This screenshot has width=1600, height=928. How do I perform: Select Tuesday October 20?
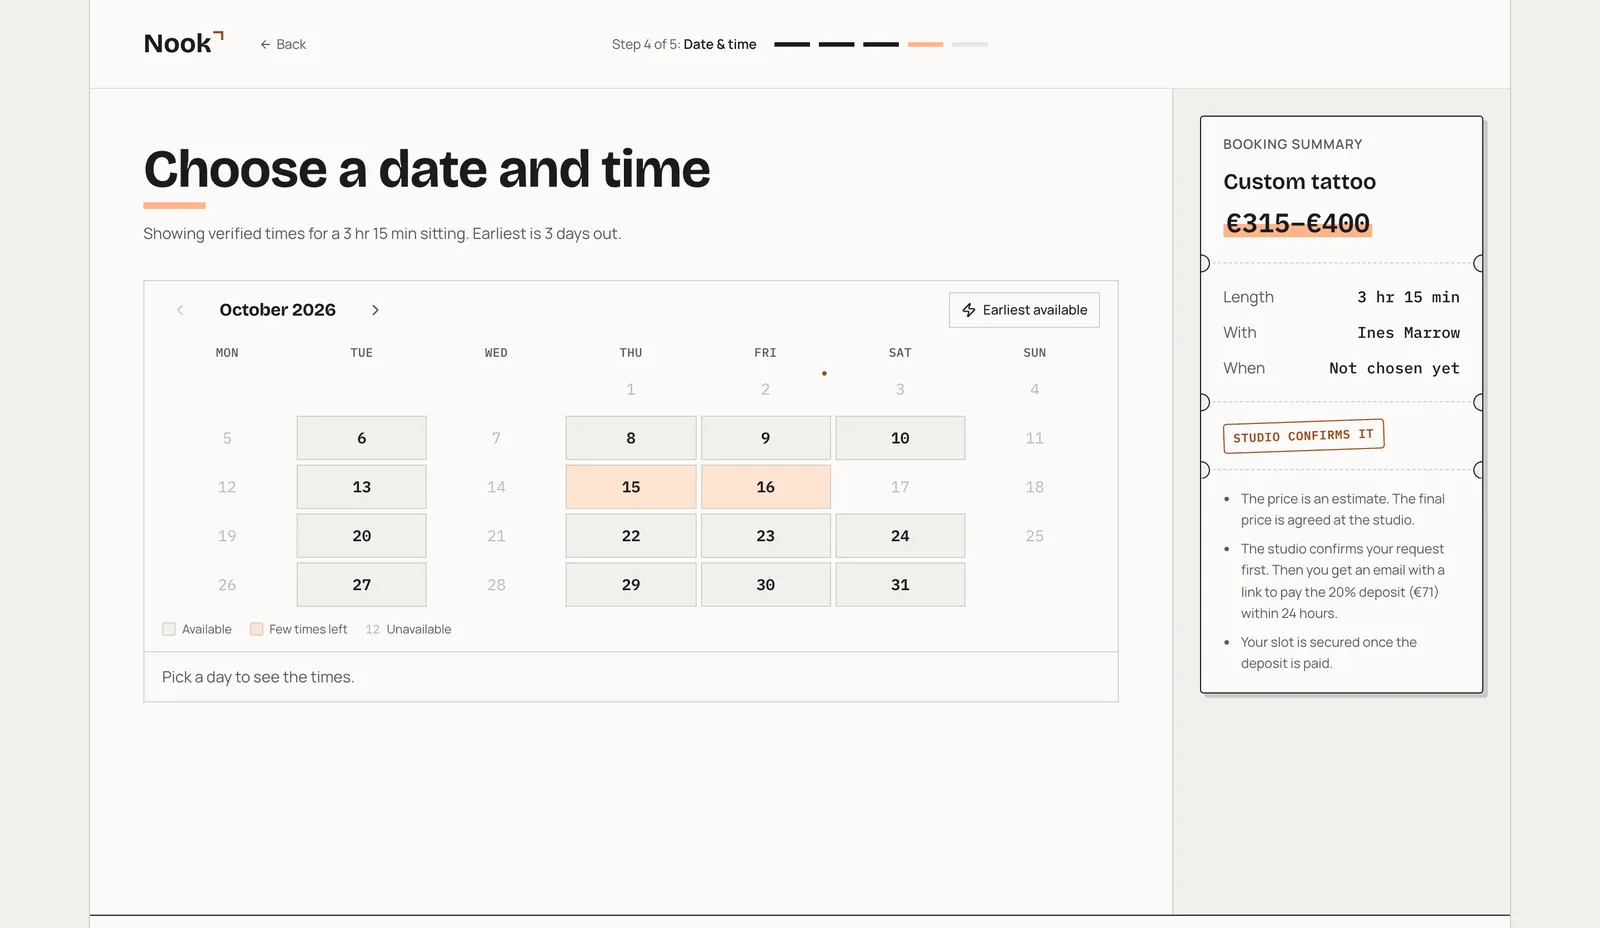click(362, 536)
